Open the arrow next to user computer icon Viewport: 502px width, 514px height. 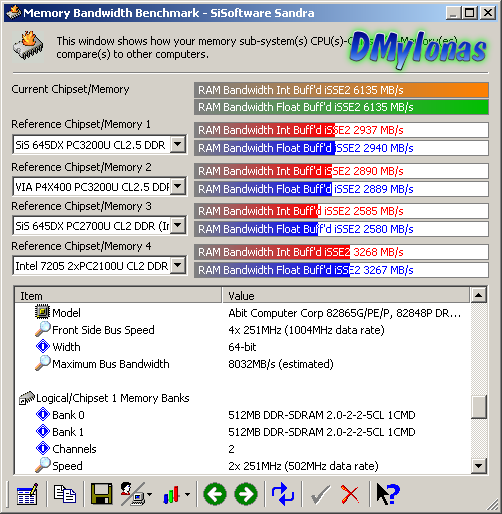point(149,494)
